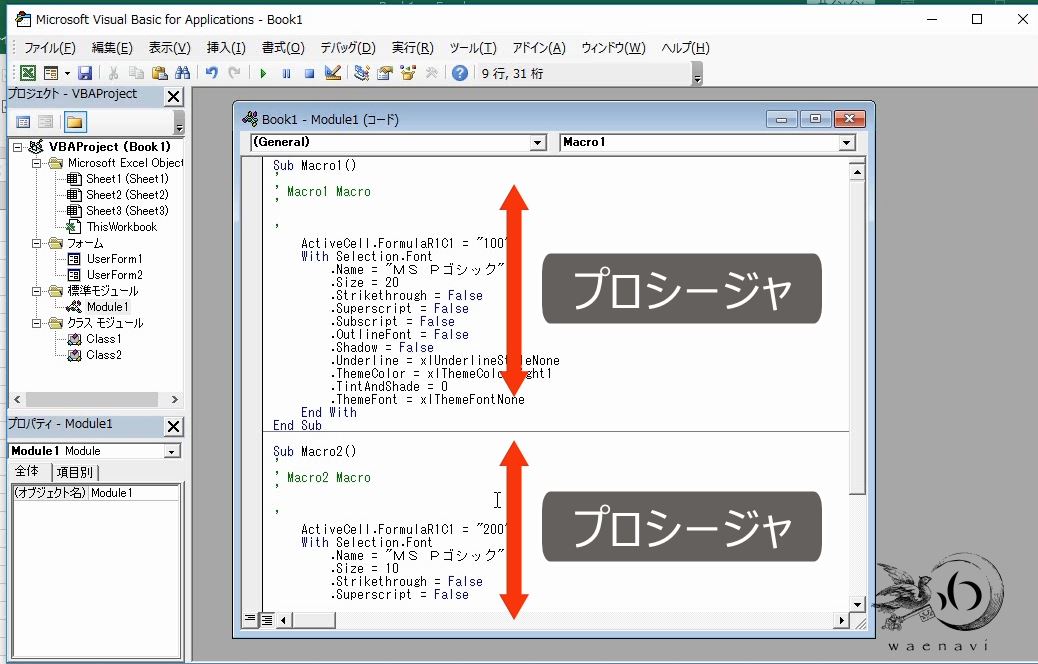Cut the selection with the scissors icon
This screenshot has height=664, width=1038.
(114, 73)
